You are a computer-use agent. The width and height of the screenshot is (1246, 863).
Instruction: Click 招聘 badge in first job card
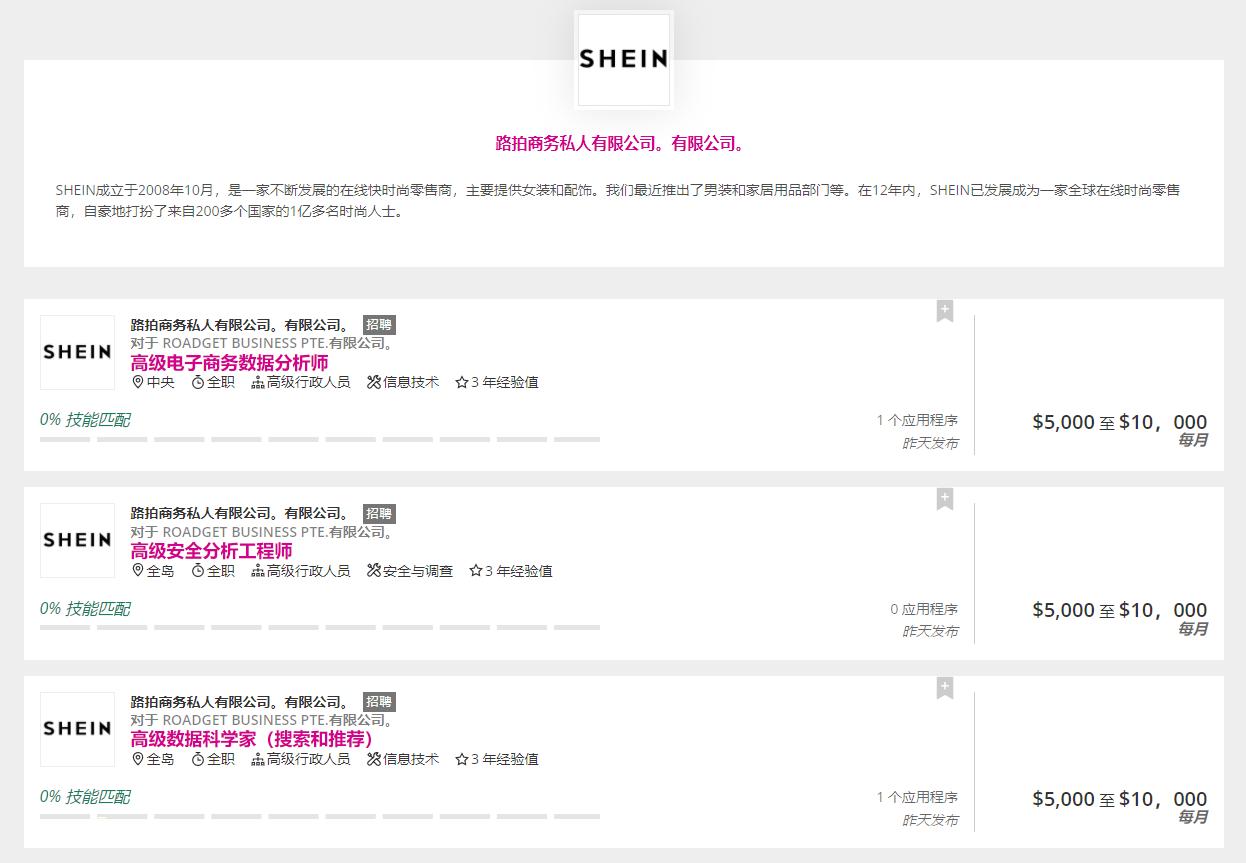379,325
